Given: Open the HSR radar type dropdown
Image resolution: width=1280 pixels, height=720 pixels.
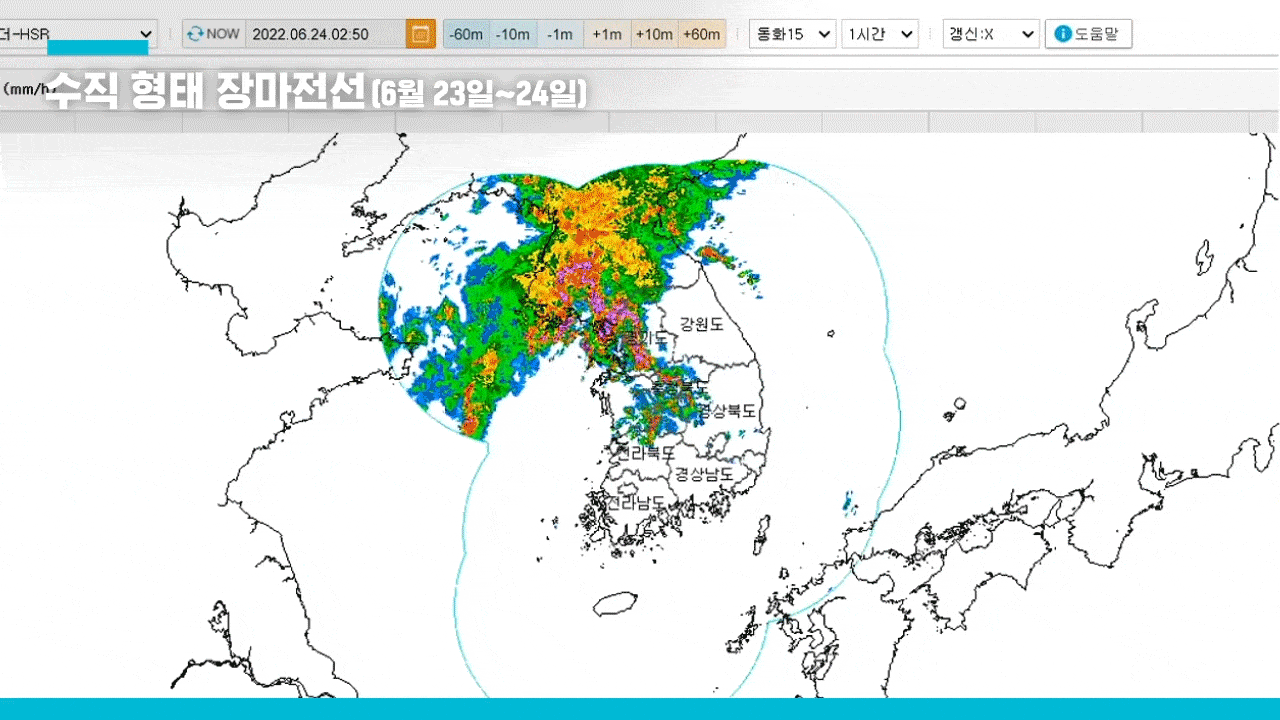Looking at the screenshot, I should tap(78, 34).
